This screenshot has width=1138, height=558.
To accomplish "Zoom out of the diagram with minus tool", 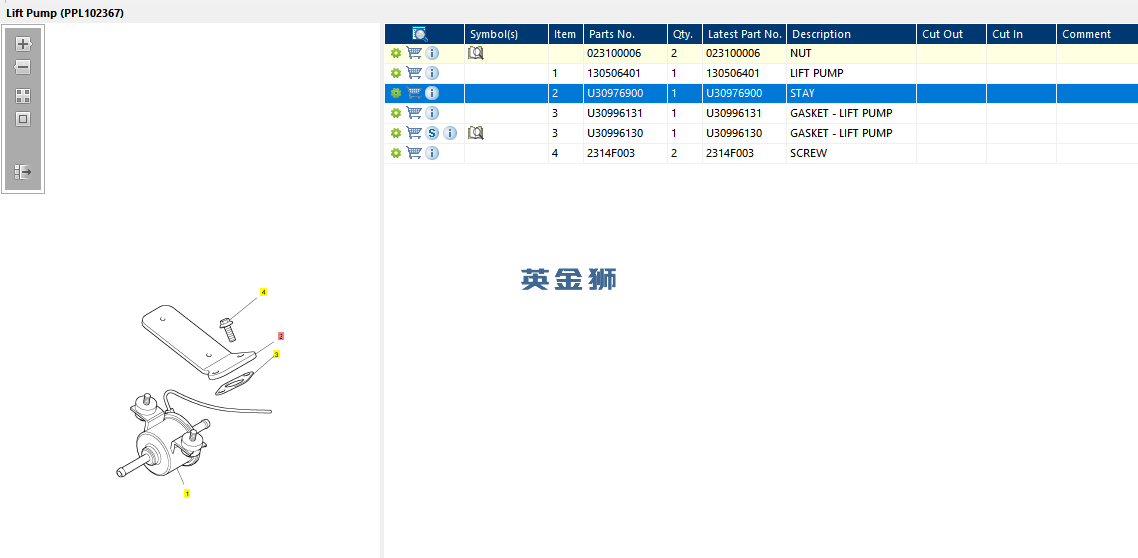I will [23, 67].
